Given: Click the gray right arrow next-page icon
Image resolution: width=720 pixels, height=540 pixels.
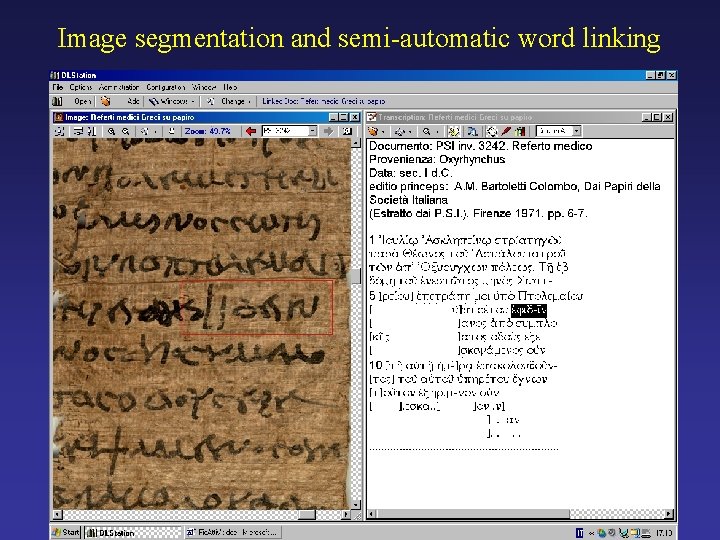Looking at the screenshot, I should click(328, 131).
